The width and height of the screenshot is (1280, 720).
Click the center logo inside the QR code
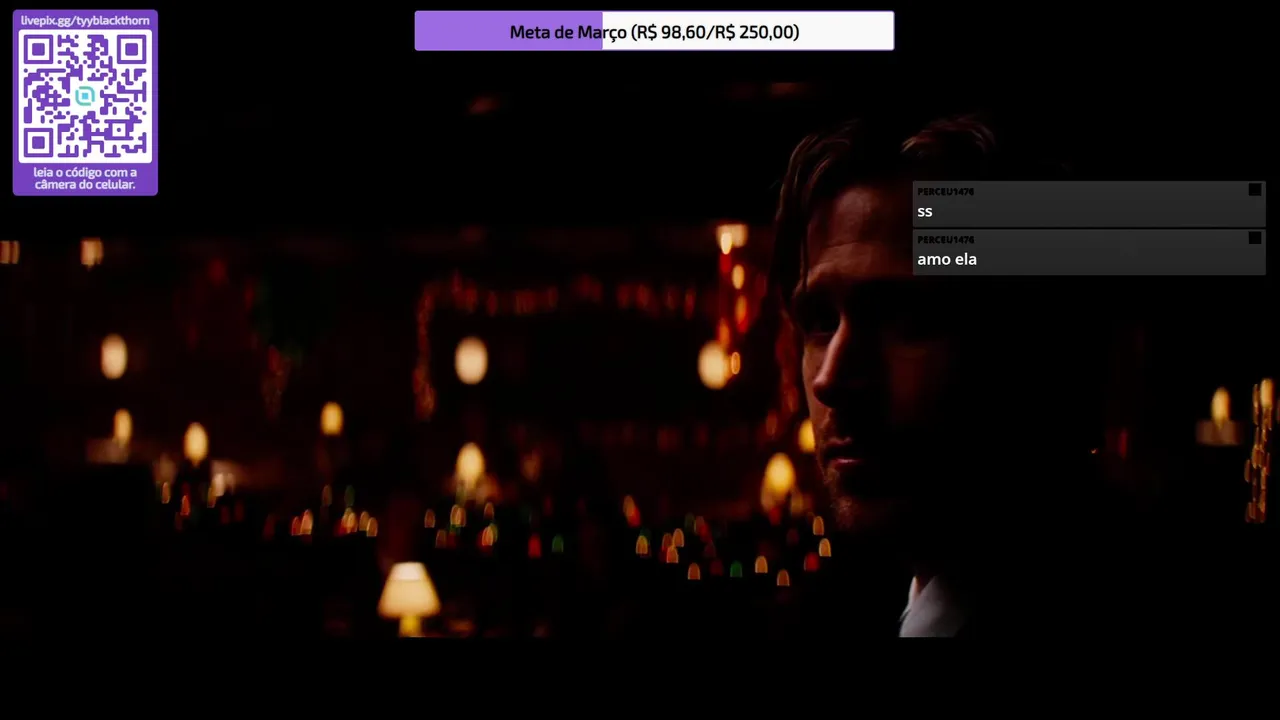[x=85, y=96]
